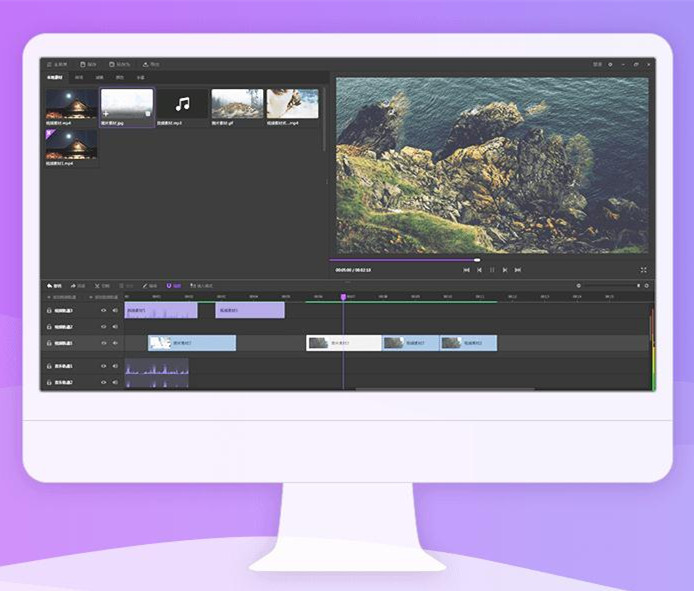Toggle eye icon on first audio track
Image resolution: width=694 pixels, height=591 pixels.
104,366
